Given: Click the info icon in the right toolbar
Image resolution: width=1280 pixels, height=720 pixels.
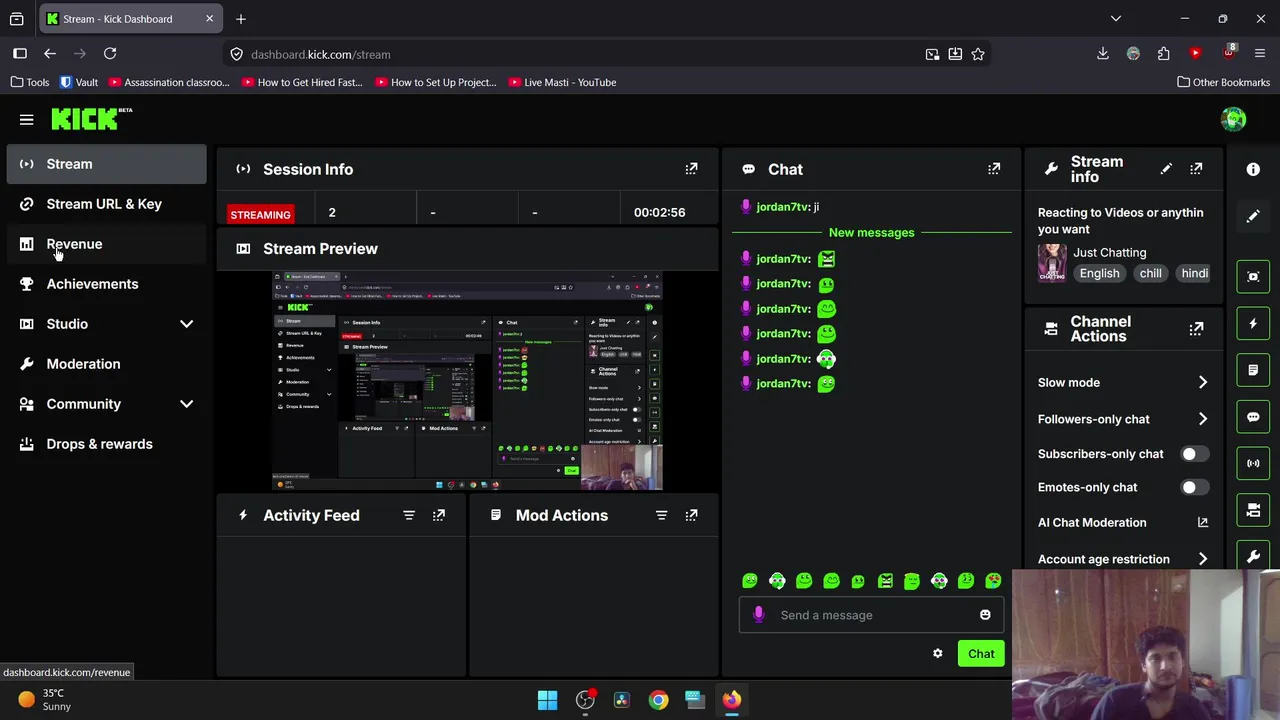Looking at the screenshot, I should click(1253, 170).
